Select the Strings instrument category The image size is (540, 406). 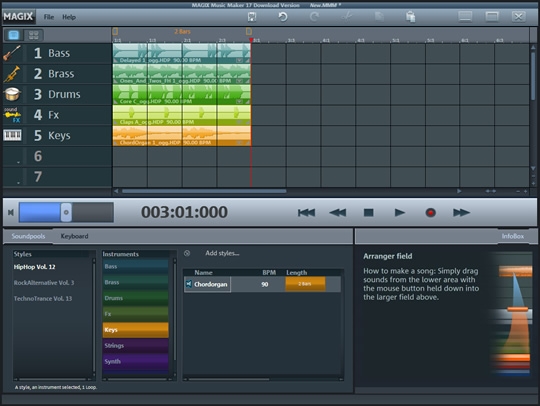(x=135, y=346)
